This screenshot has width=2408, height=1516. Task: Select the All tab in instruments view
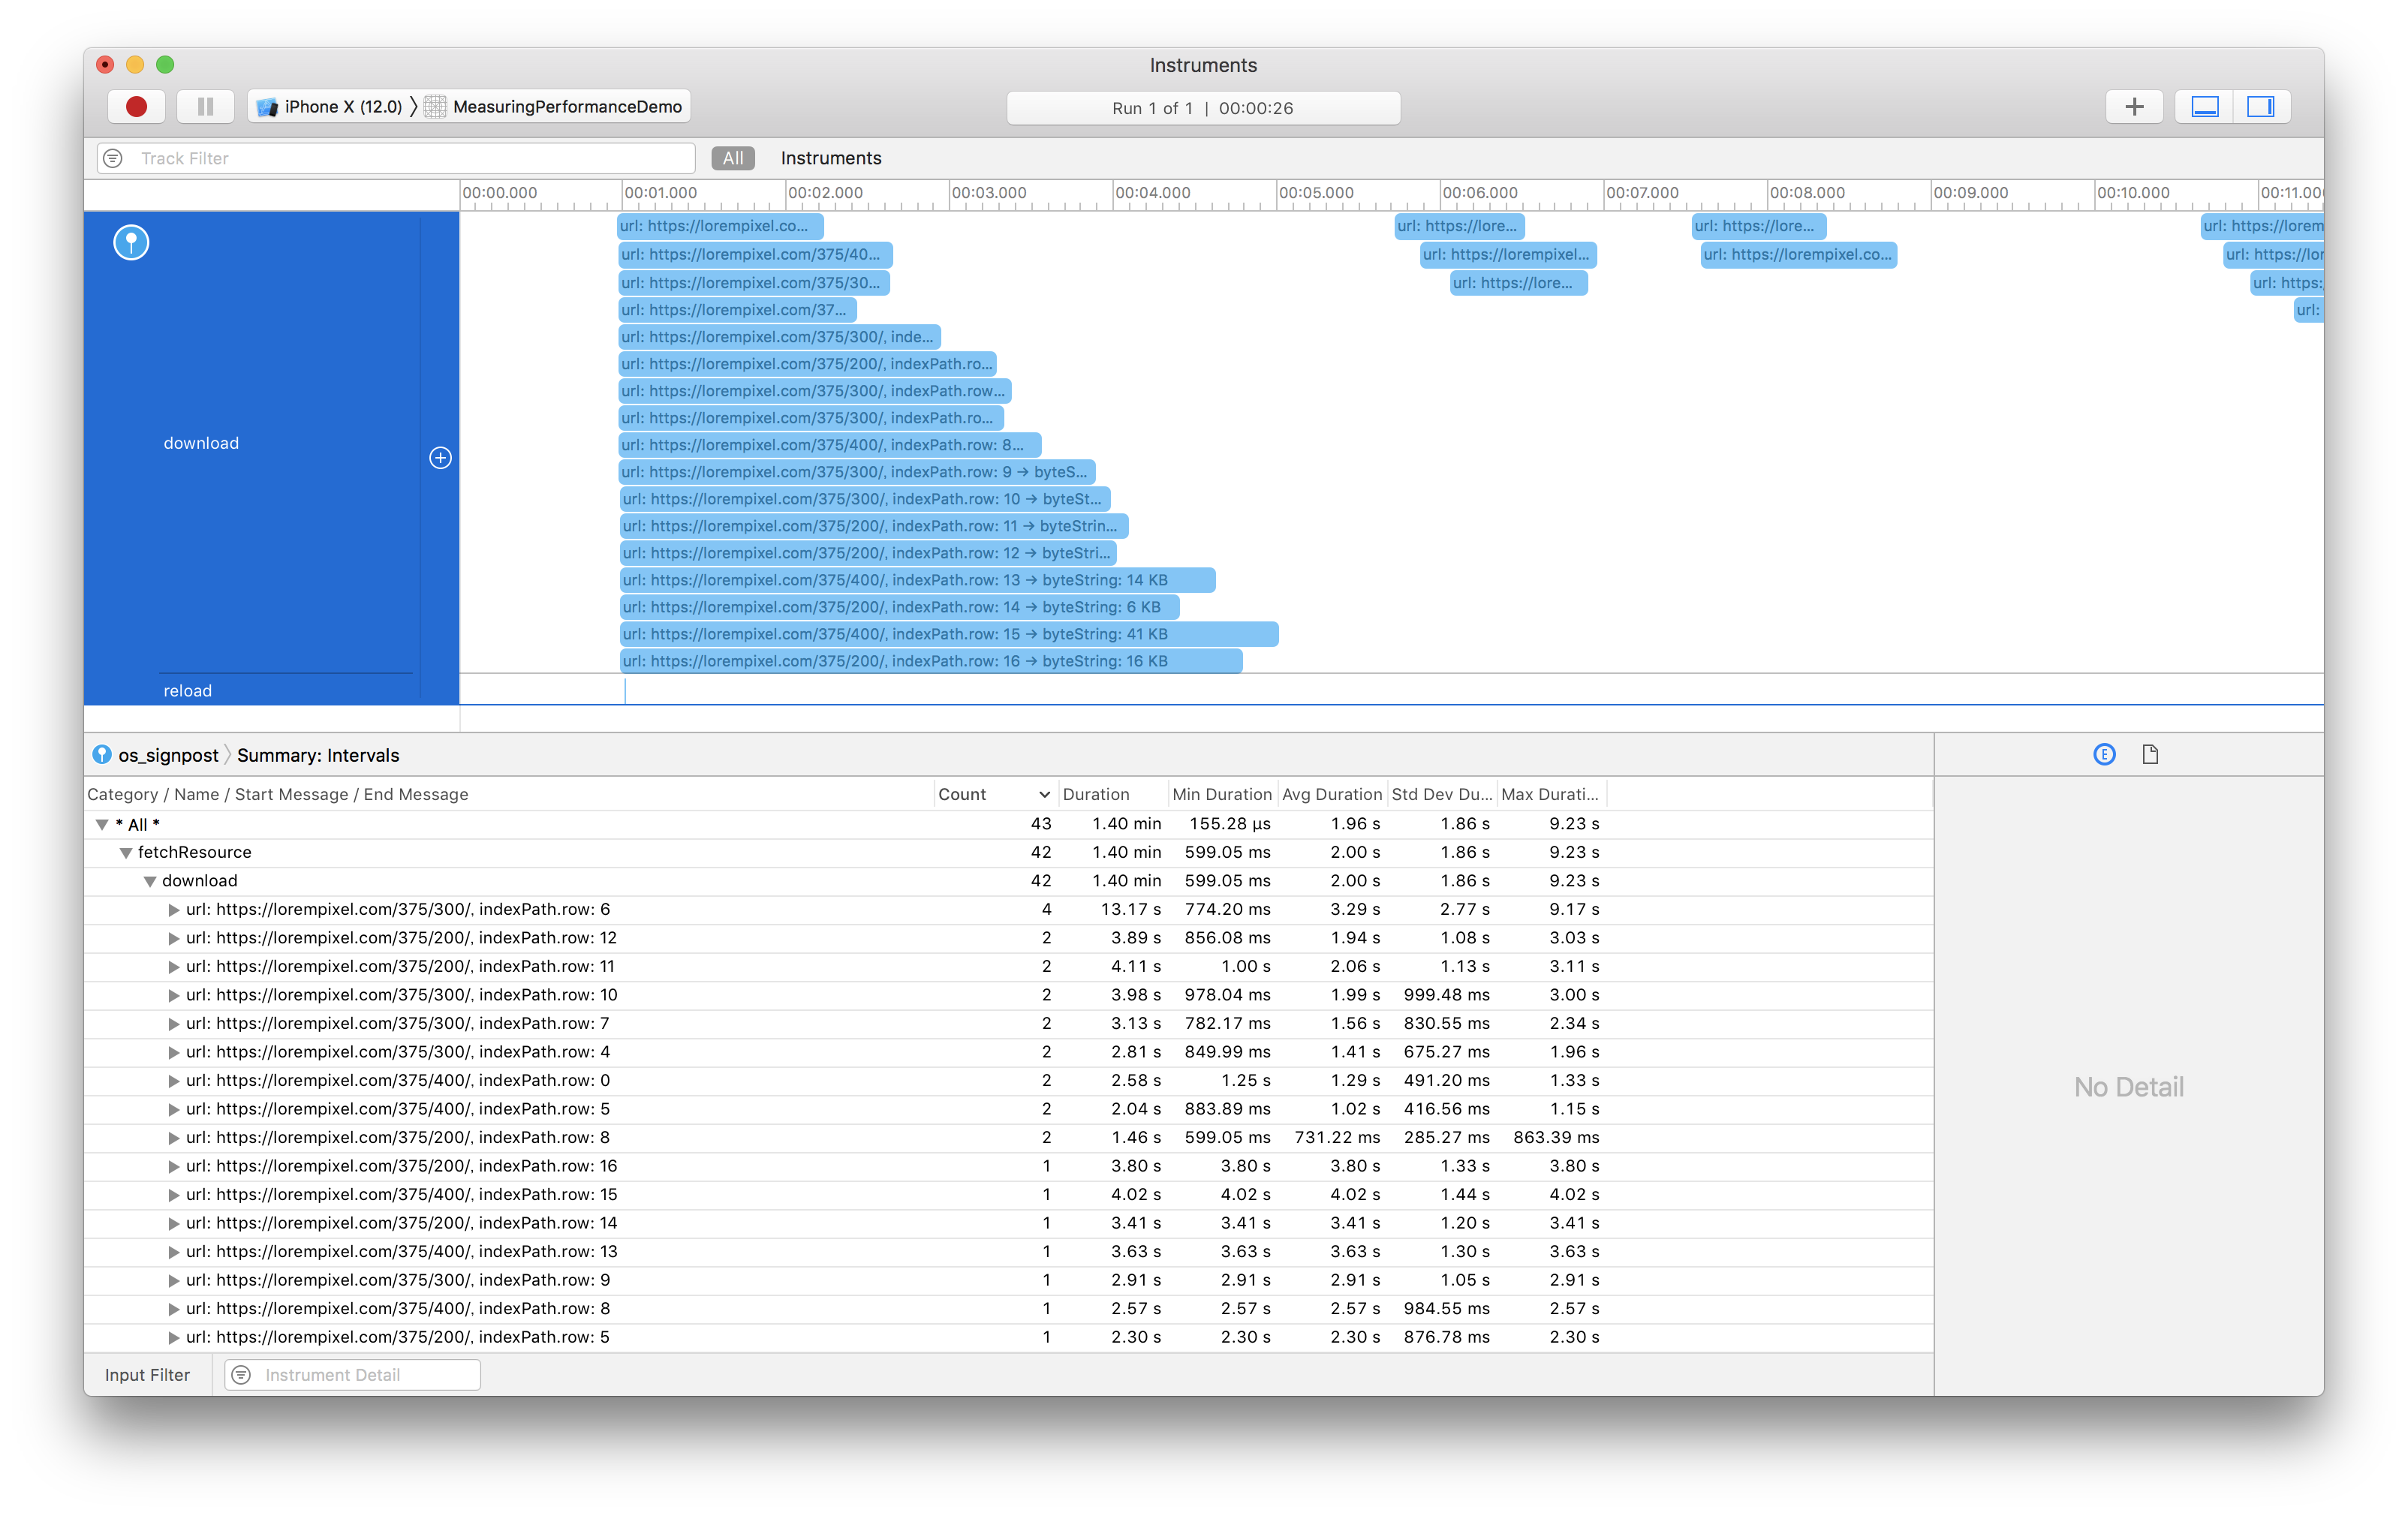click(x=732, y=157)
